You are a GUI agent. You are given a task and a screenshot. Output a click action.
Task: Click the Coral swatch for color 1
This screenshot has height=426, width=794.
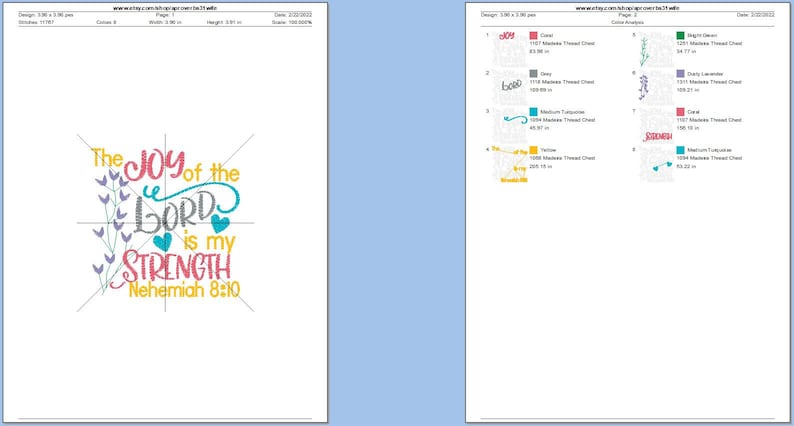click(533, 35)
